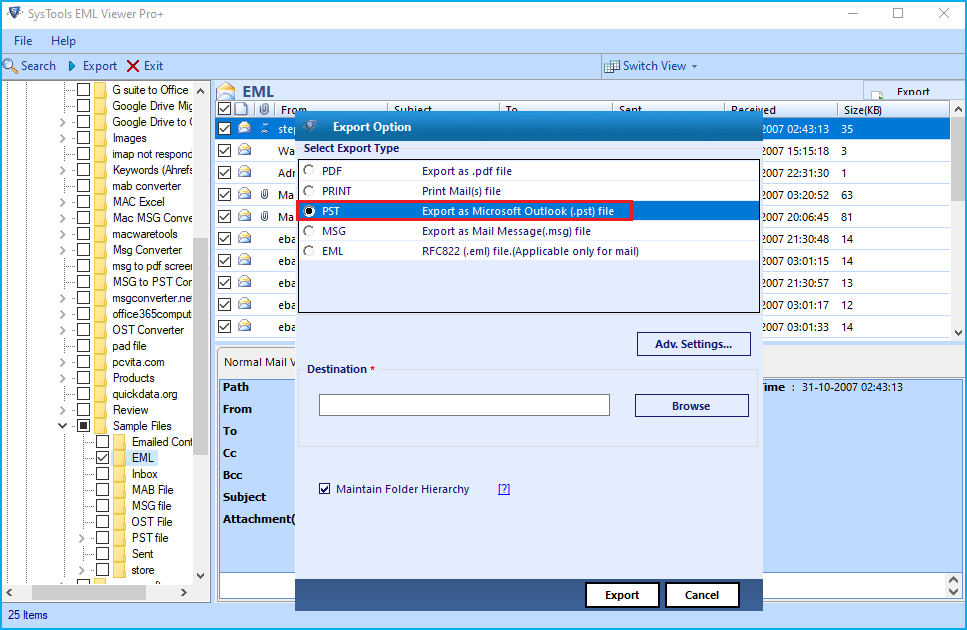Toggle Maintain Folder Hierarchy checkbox
Viewport: 967px width, 630px height.
324,489
